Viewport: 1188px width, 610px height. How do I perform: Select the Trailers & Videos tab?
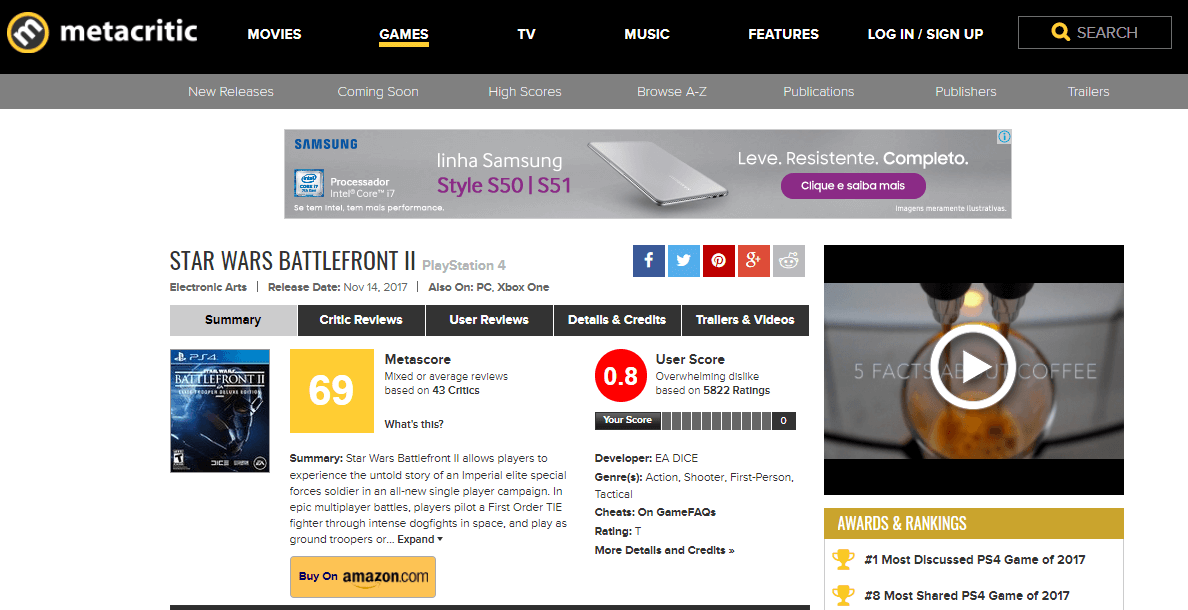pyautogui.click(x=745, y=320)
